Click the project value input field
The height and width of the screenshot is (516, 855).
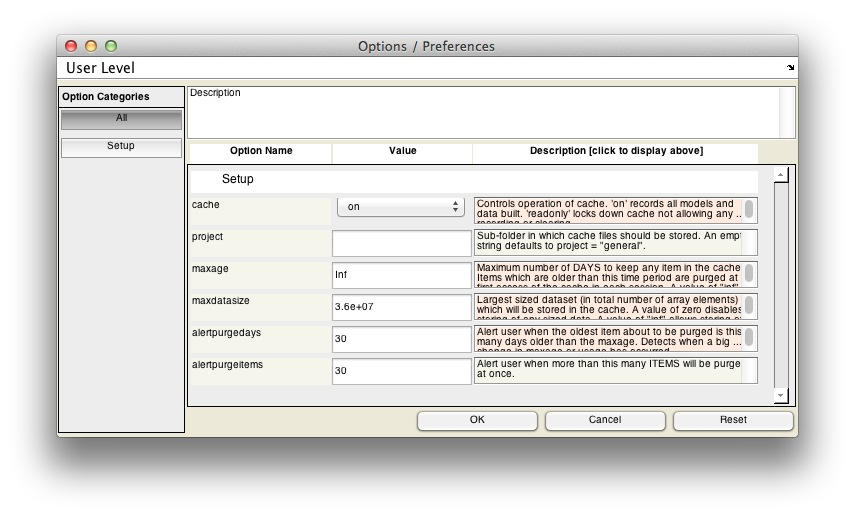pos(401,243)
